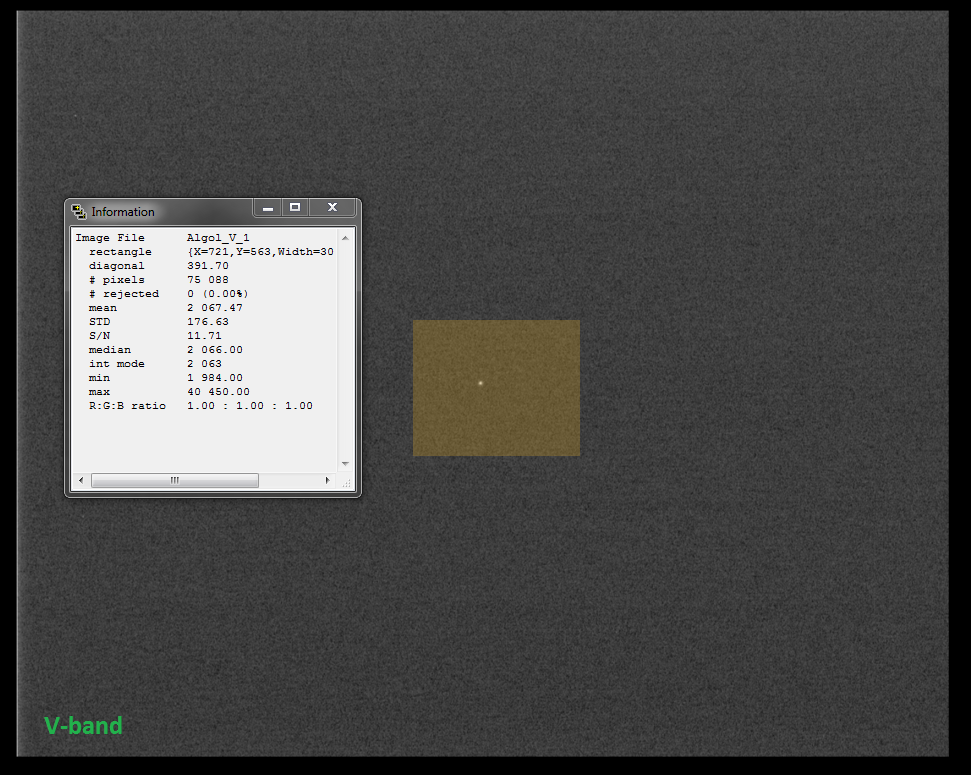The image size is (971, 775).
Task: Click the horizontal scrollbar right arrow
Action: coord(327,481)
